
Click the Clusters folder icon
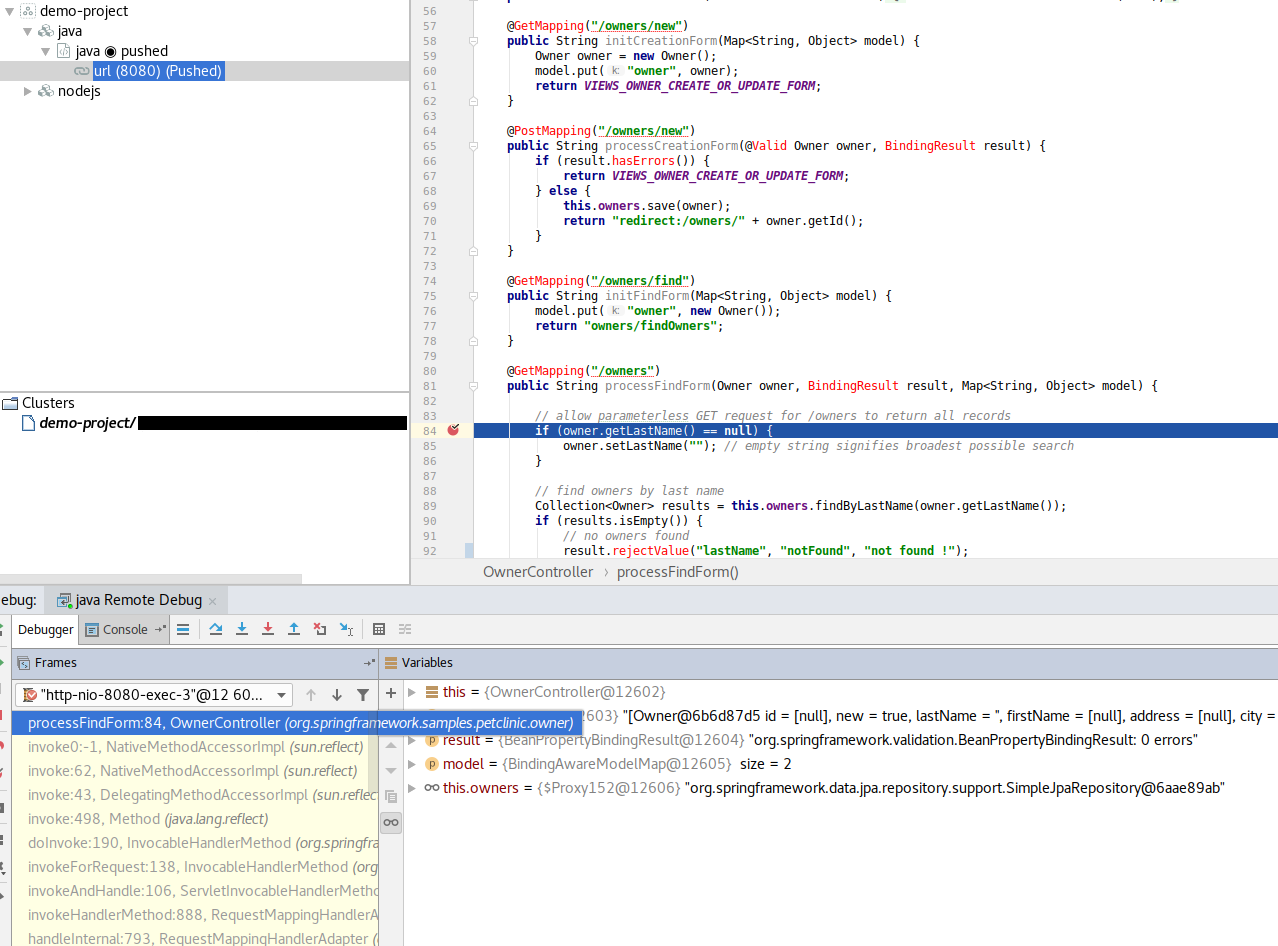[x=10, y=403]
